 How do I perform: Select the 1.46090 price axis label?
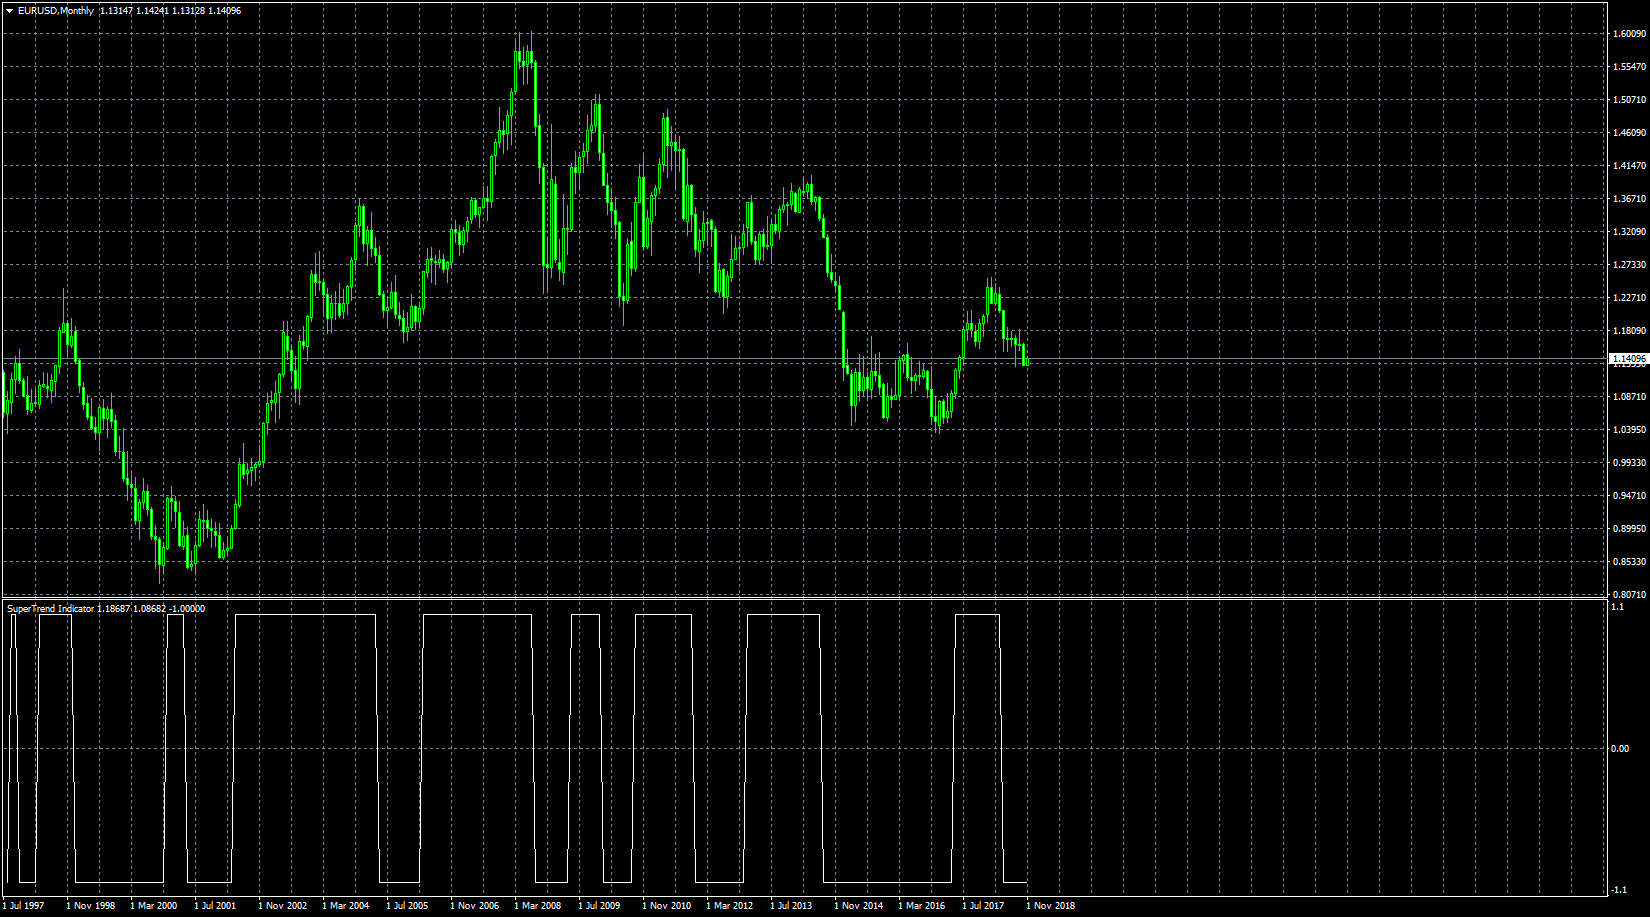(x=1629, y=133)
